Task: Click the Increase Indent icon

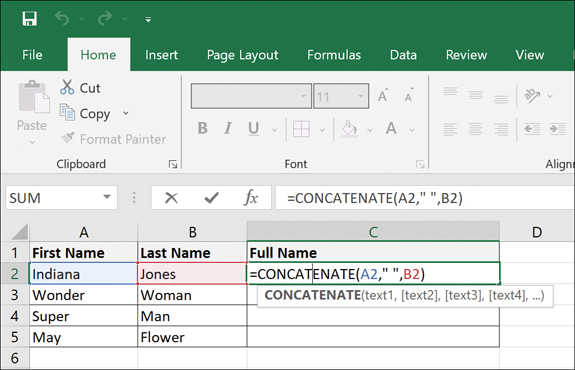Action: click(x=557, y=129)
